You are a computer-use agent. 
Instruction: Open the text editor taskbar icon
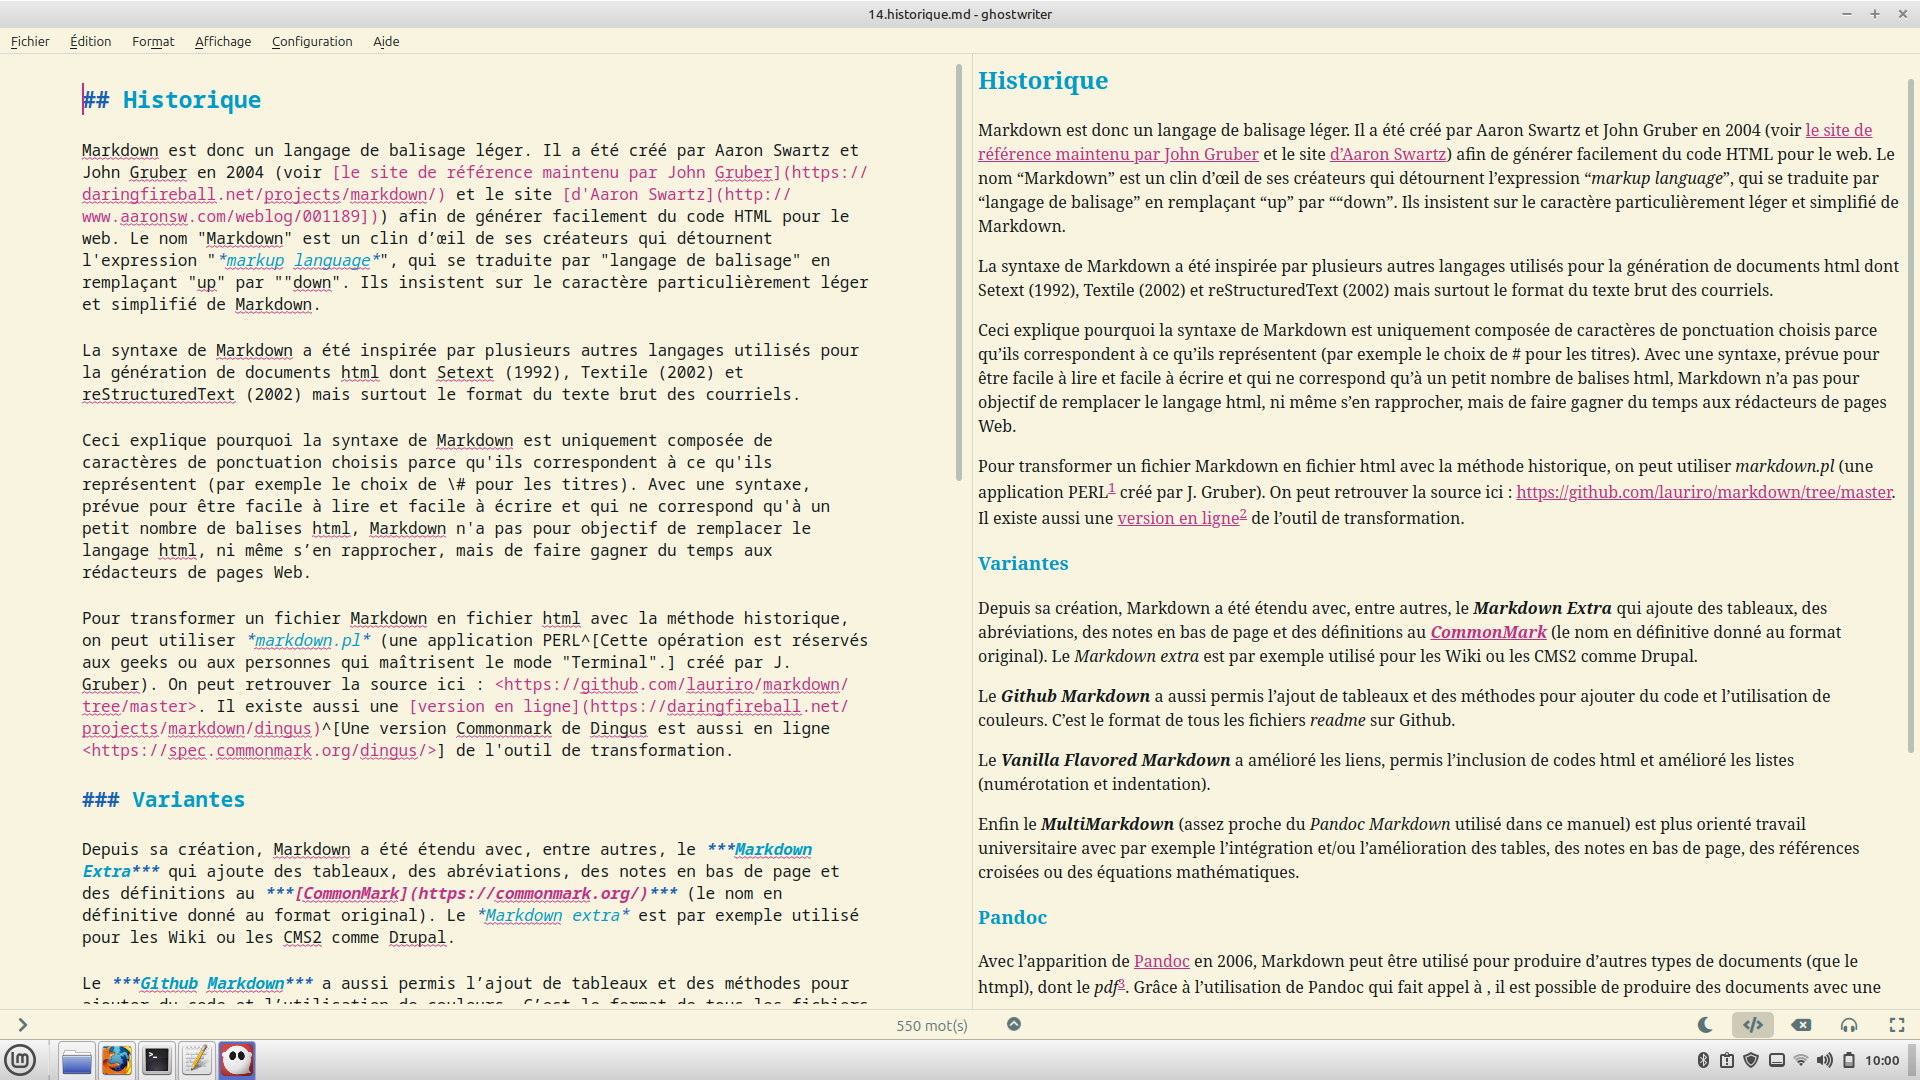[x=197, y=1060]
